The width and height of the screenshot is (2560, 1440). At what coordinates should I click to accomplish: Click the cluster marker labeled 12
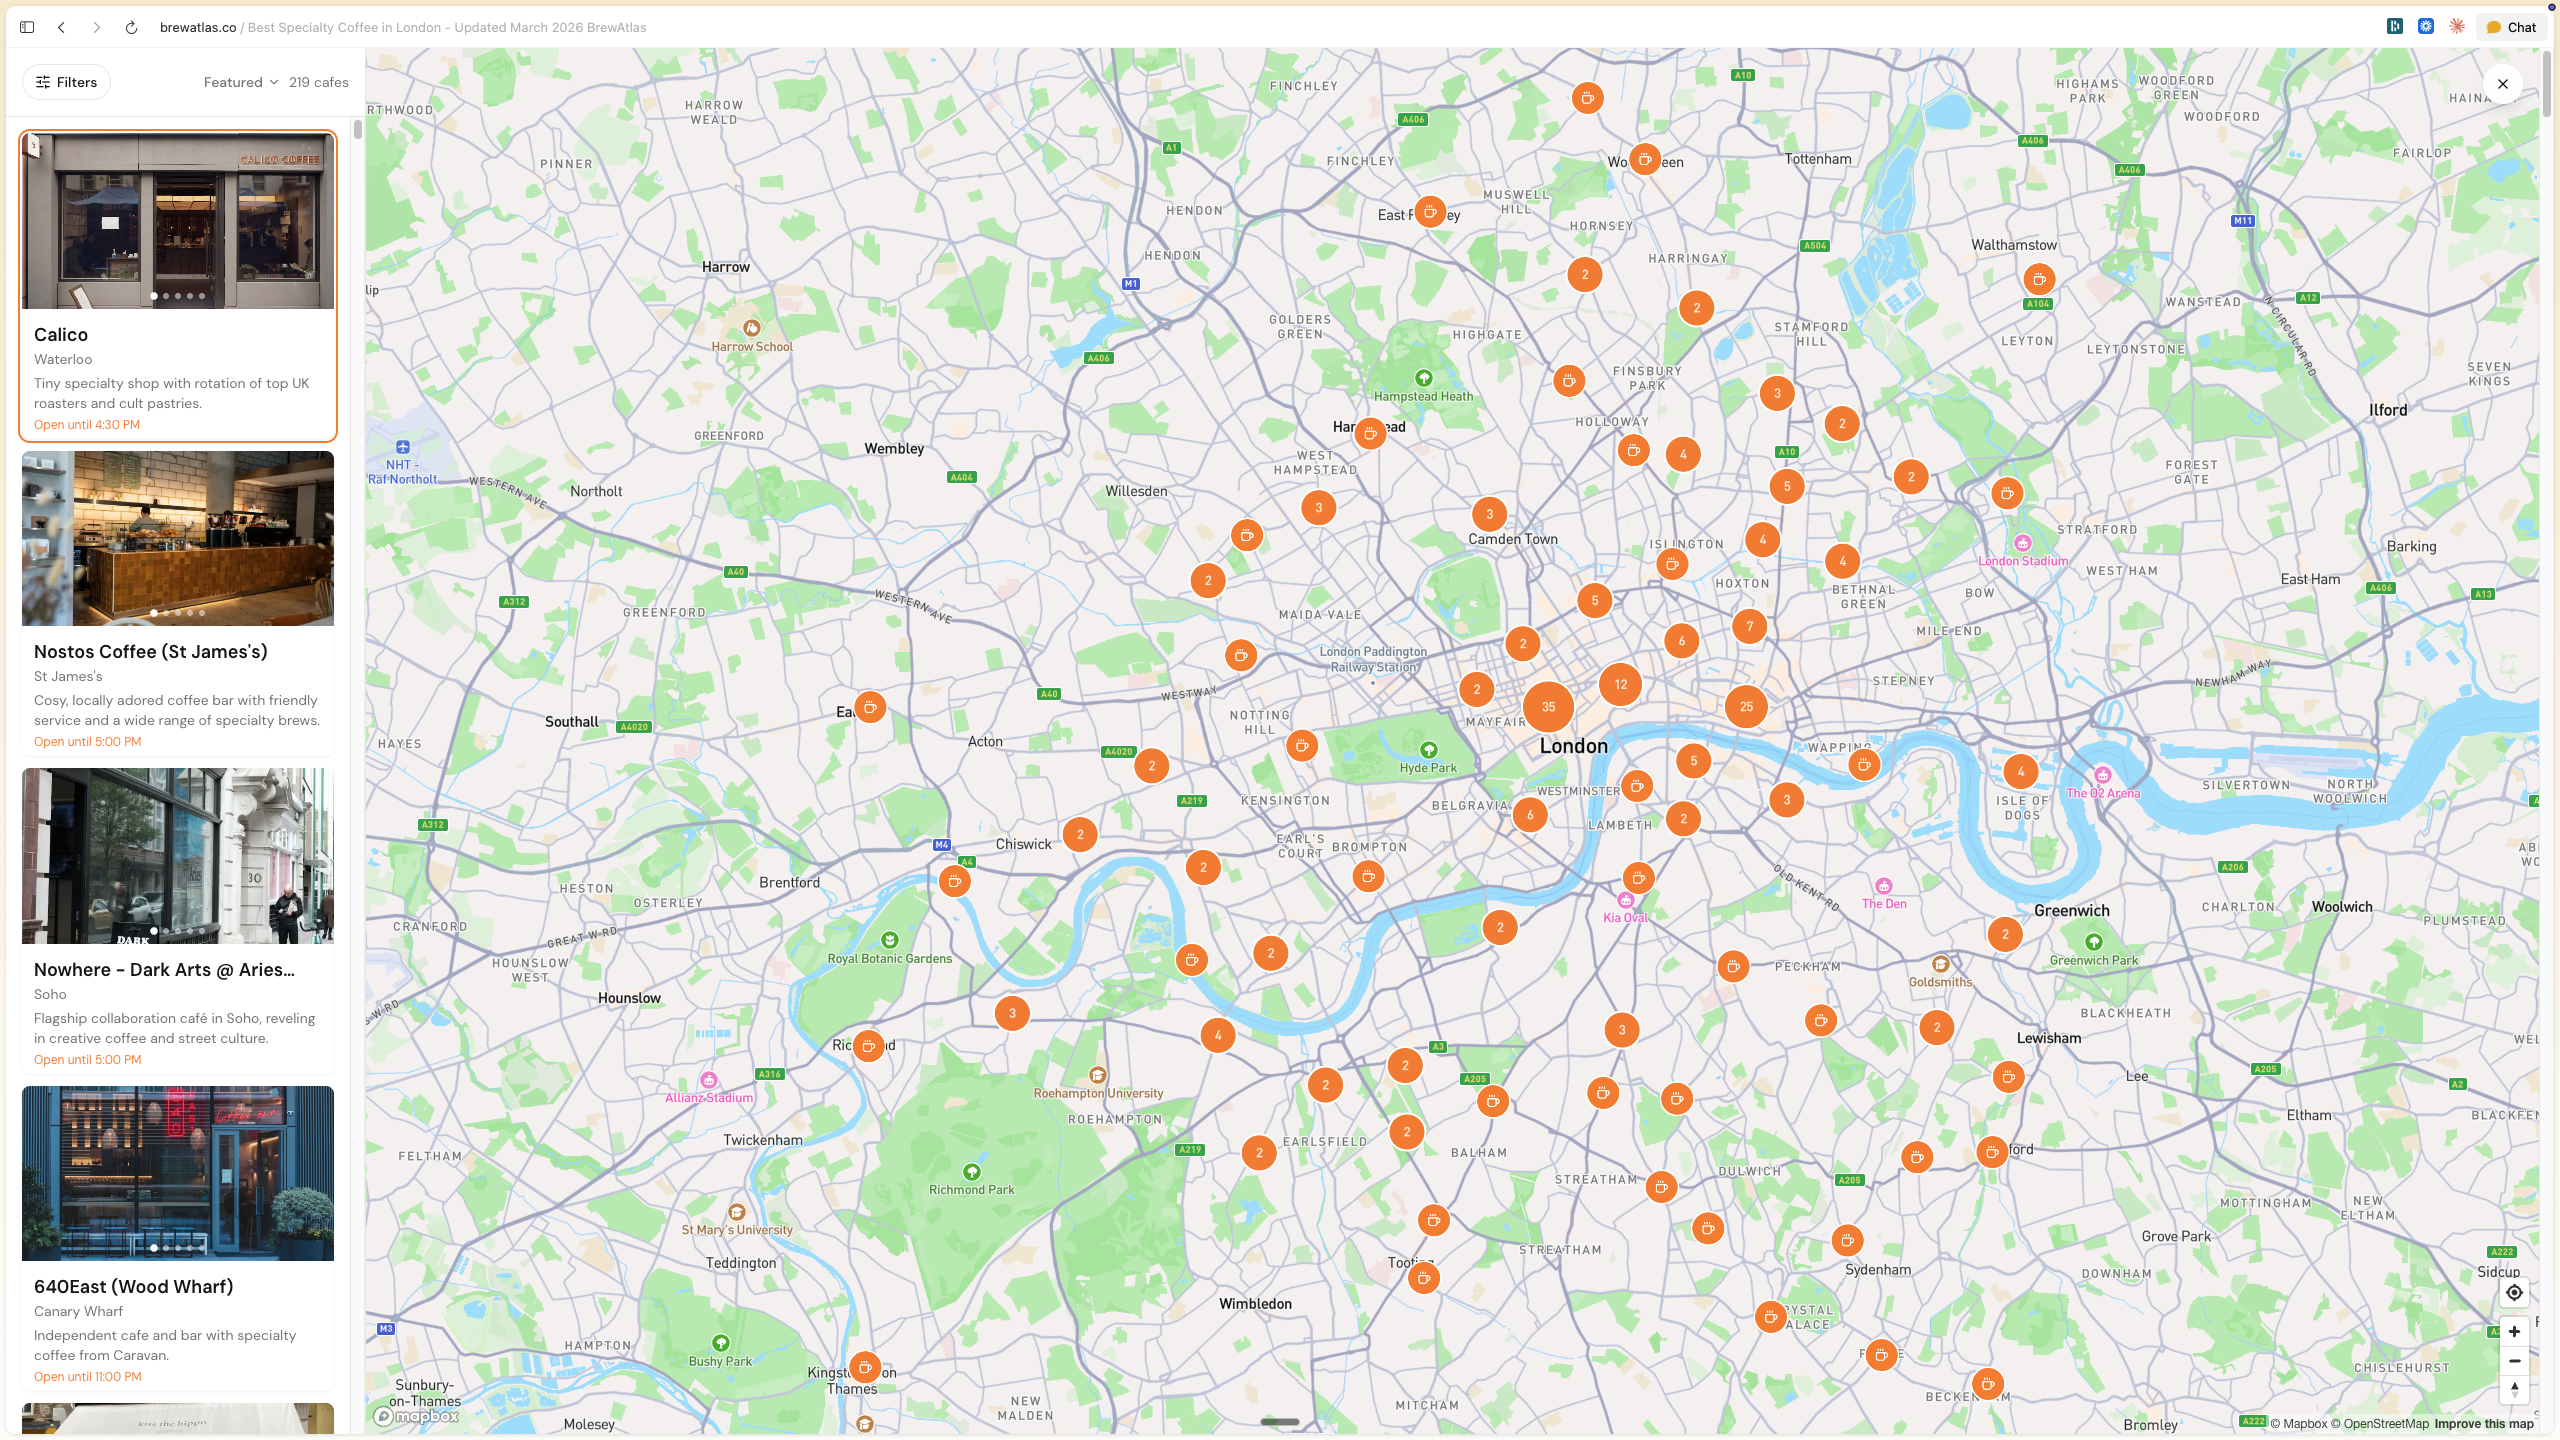pyautogui.click(x=1620, y=685)
